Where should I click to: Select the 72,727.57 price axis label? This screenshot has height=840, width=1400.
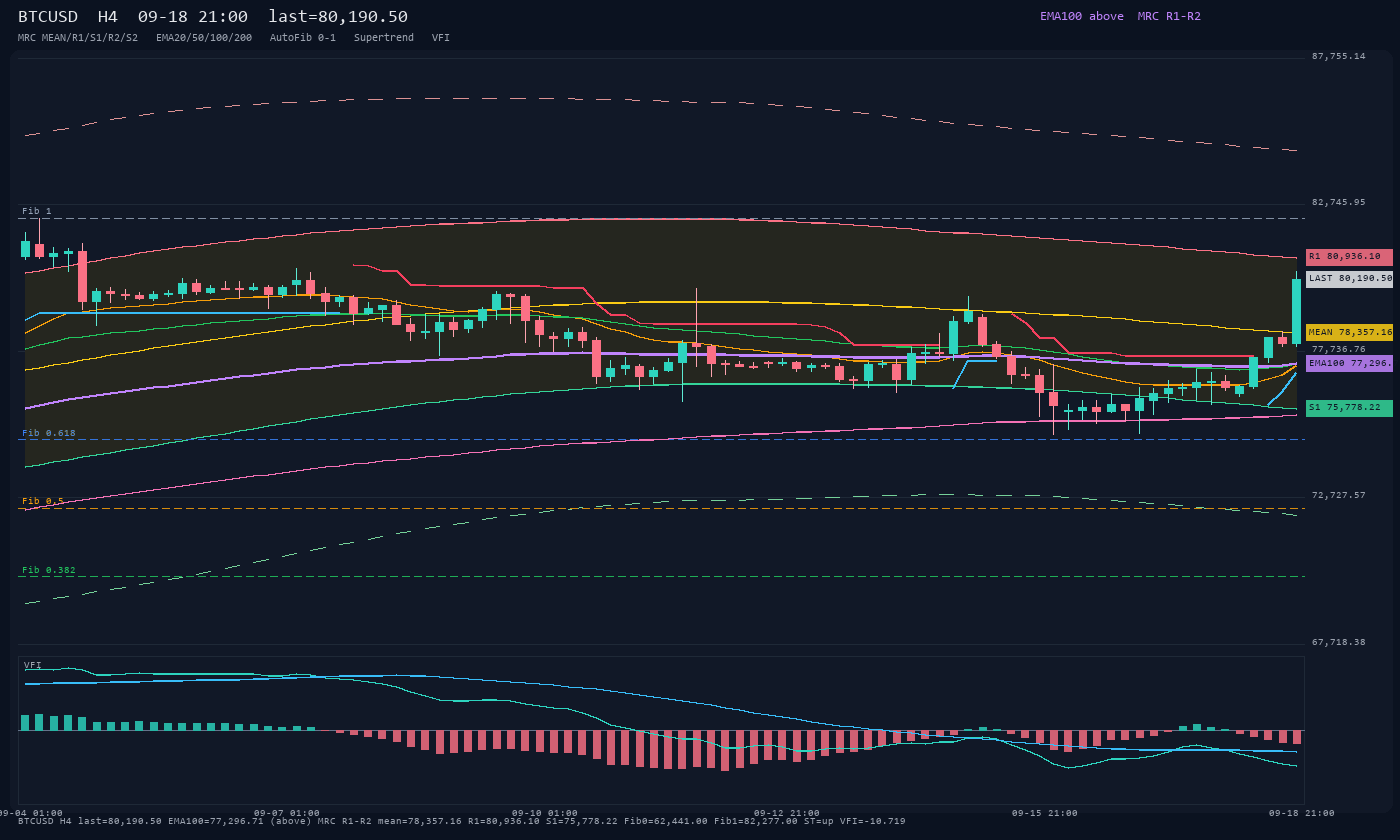(x=1338, y=495)
